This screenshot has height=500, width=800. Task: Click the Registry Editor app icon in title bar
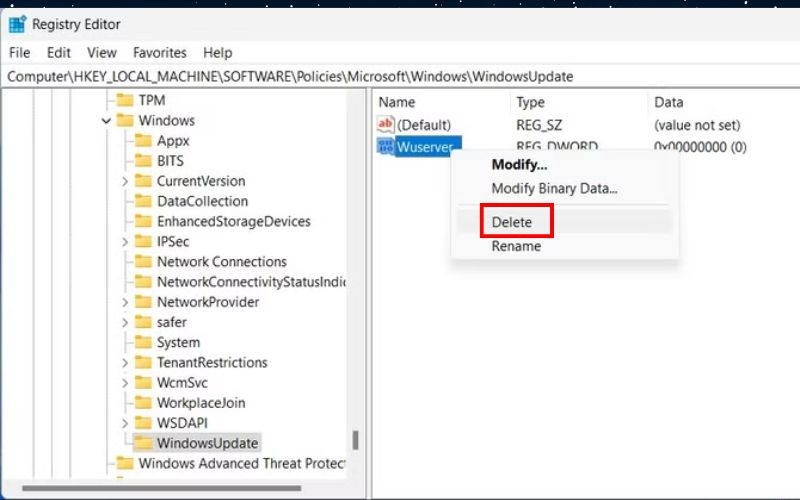point(17,24)
